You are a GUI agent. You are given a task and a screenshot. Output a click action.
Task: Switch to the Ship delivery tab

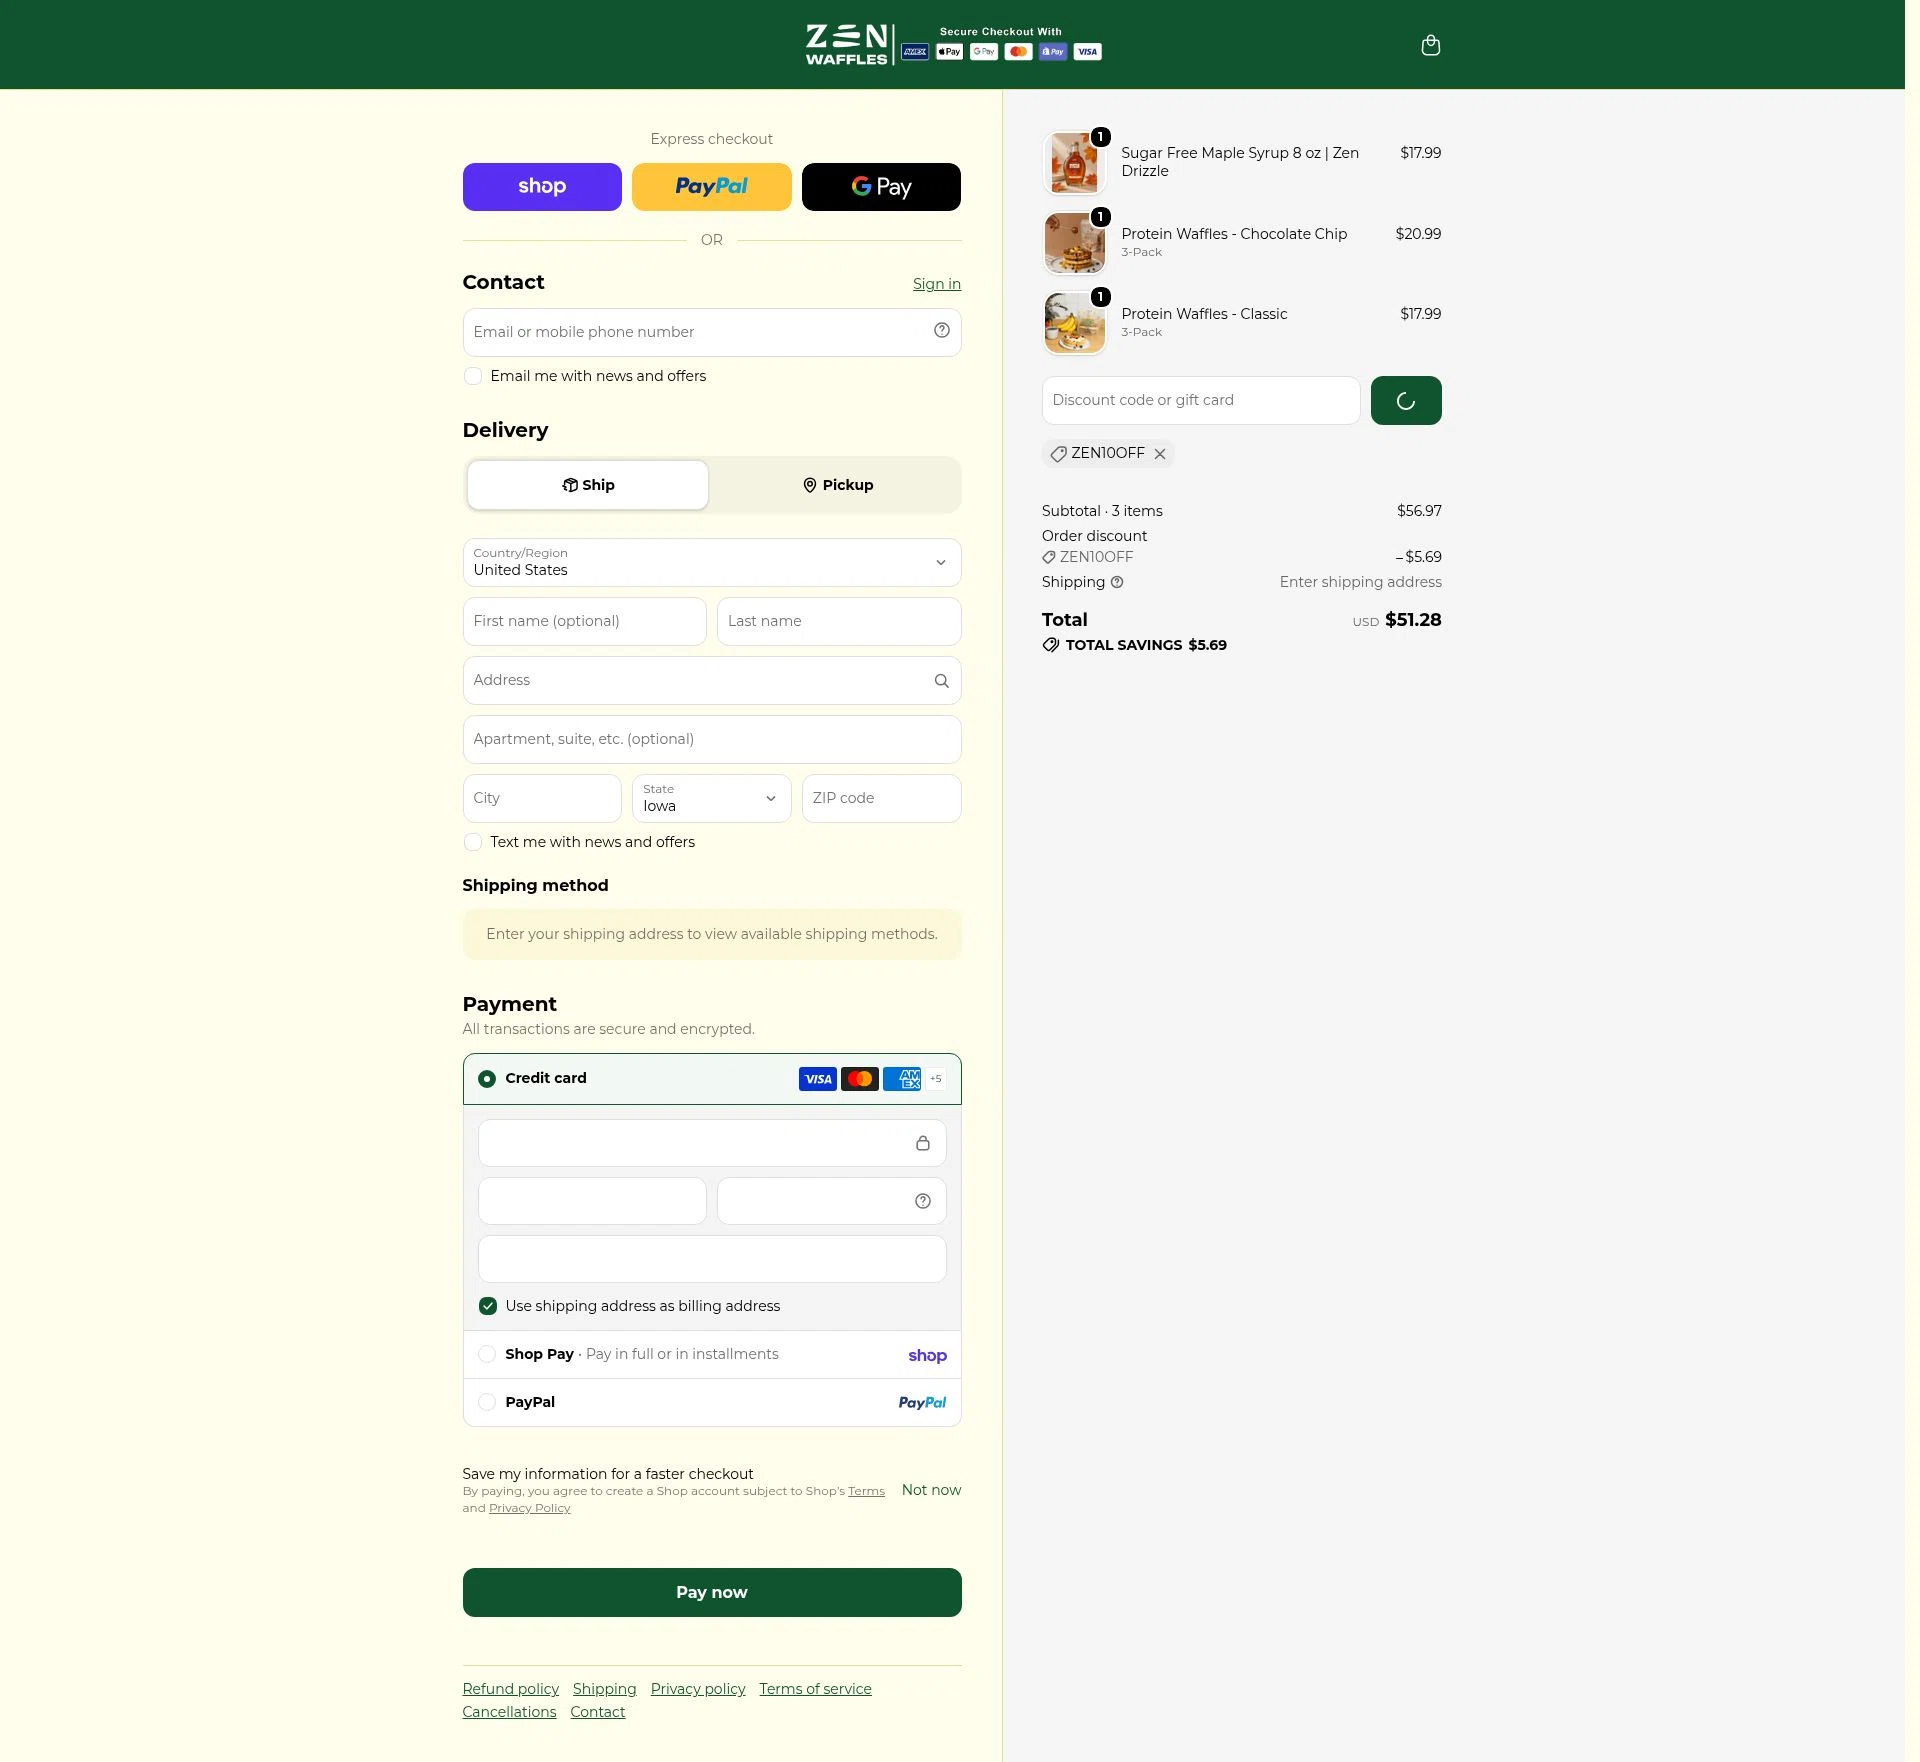(588, 485)
